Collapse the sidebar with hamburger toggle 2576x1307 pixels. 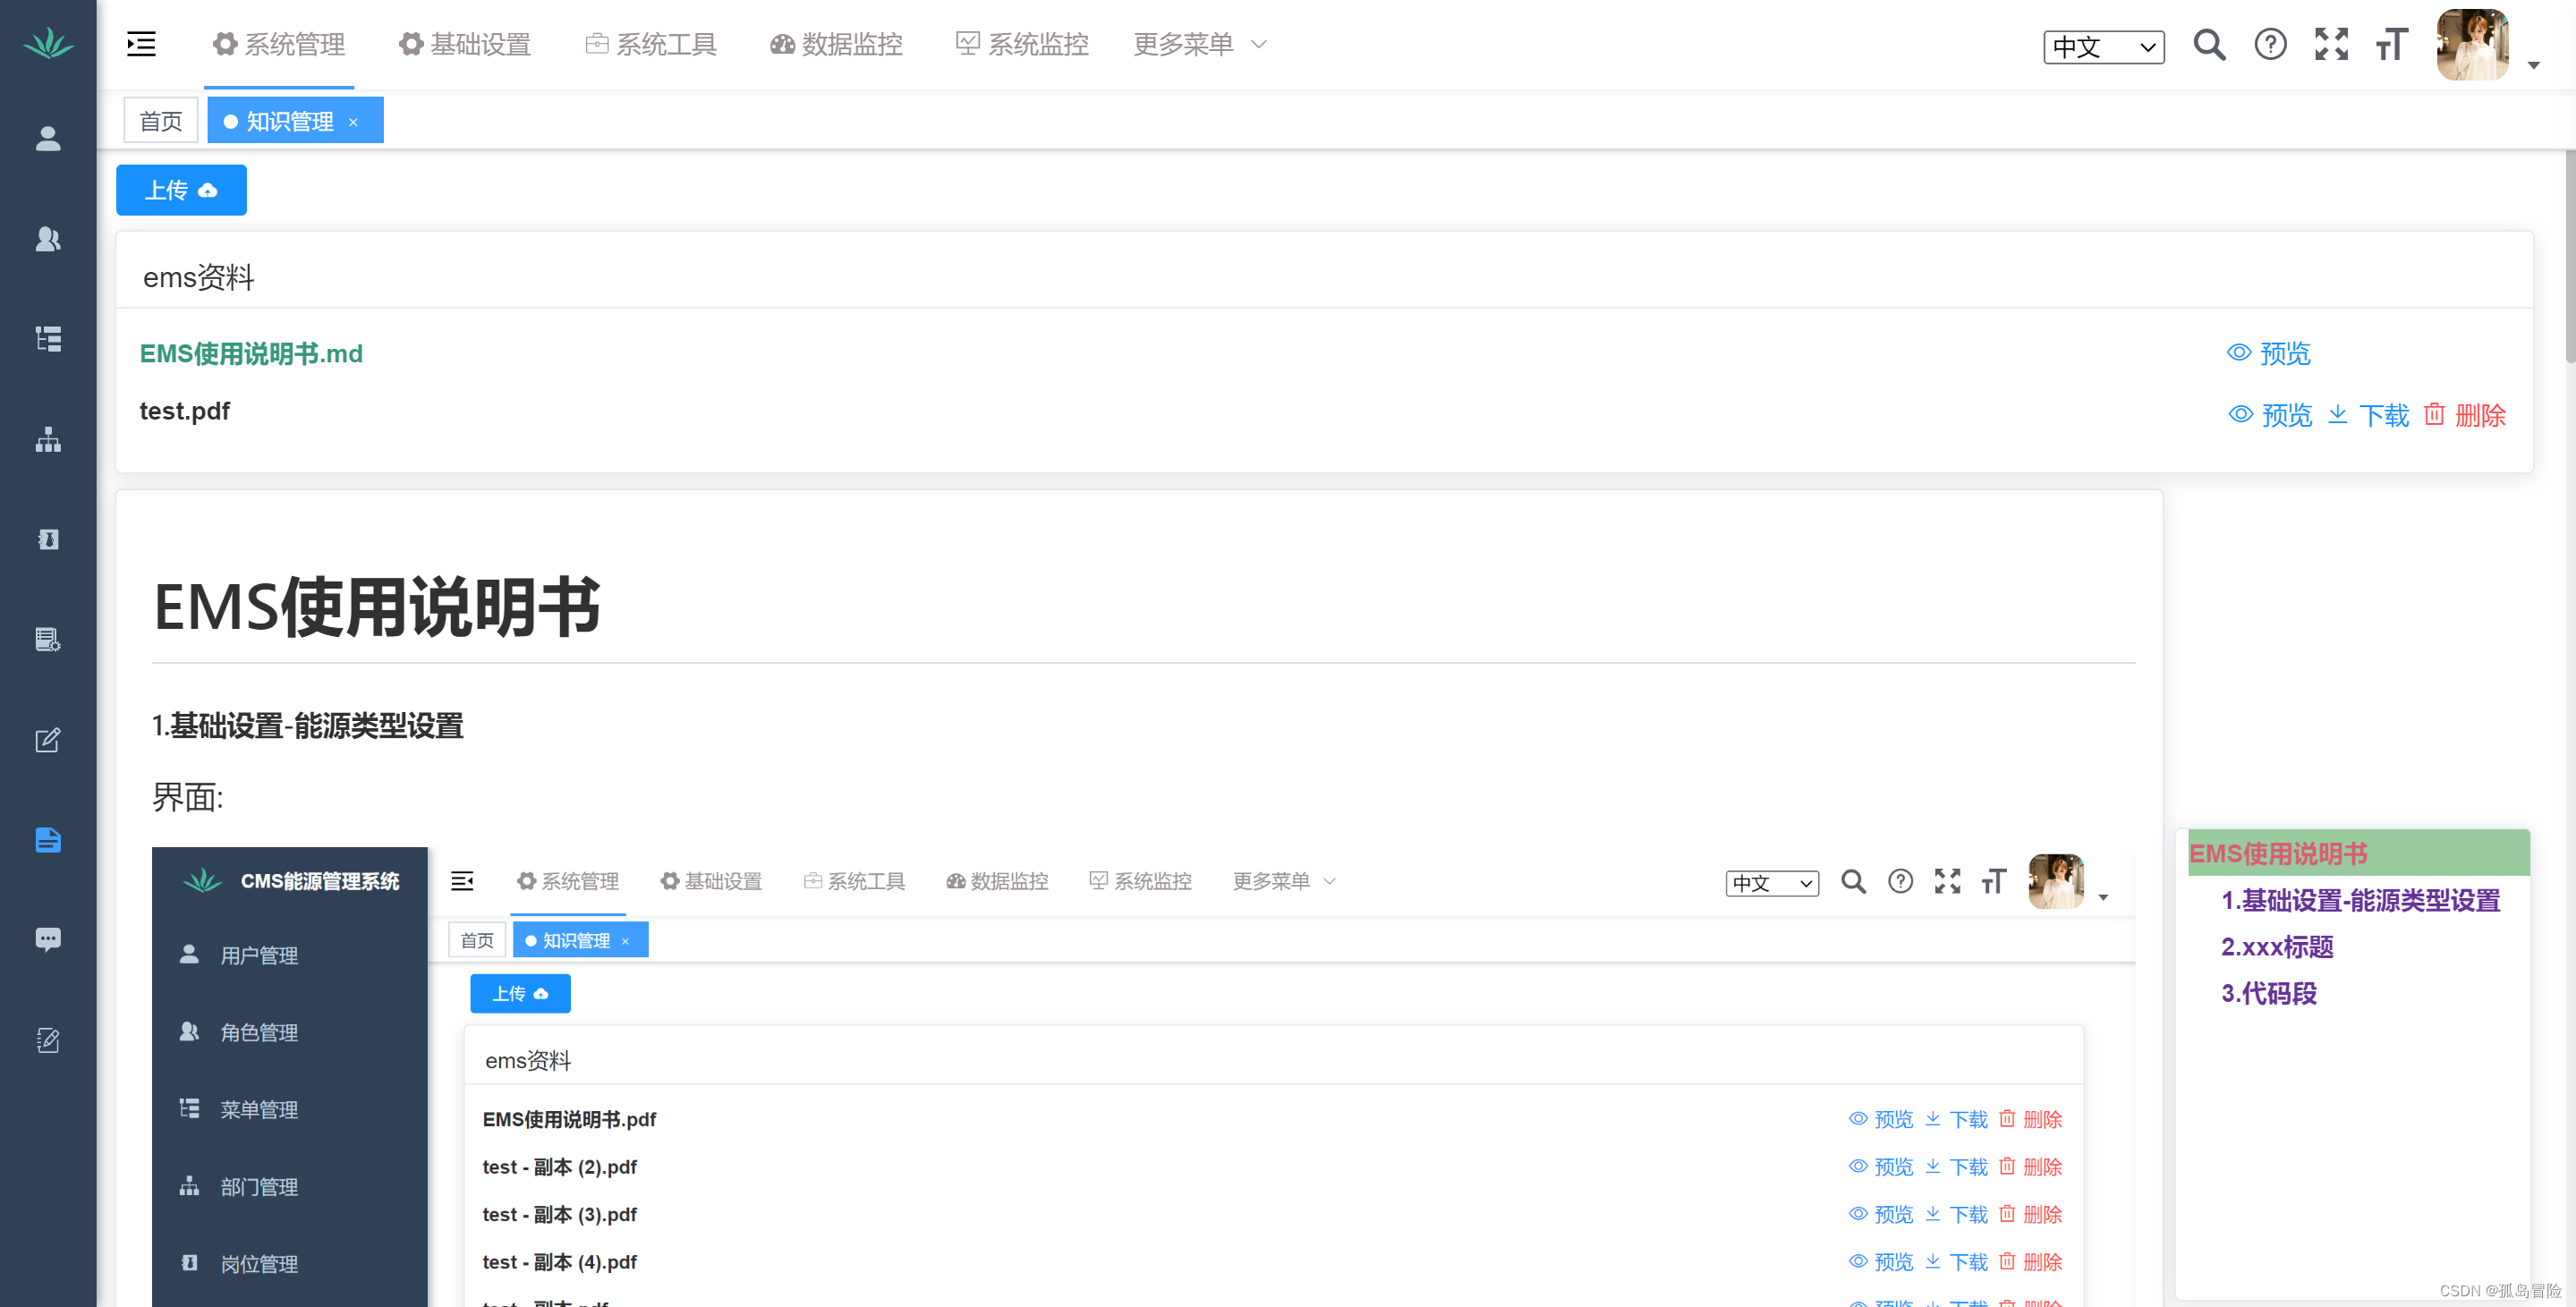point(141,44)
